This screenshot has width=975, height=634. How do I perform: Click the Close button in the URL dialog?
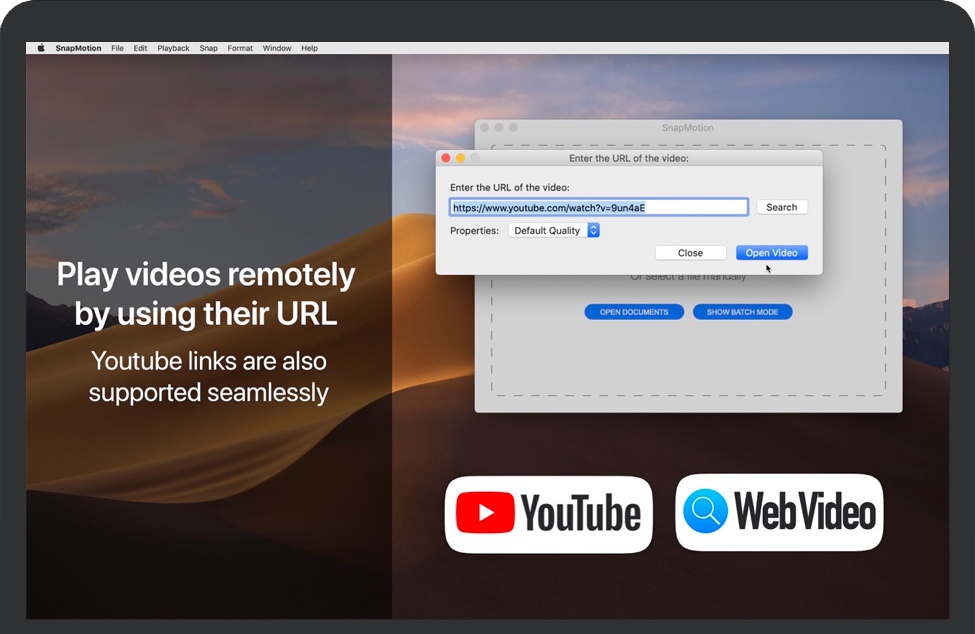pos(690,253)
